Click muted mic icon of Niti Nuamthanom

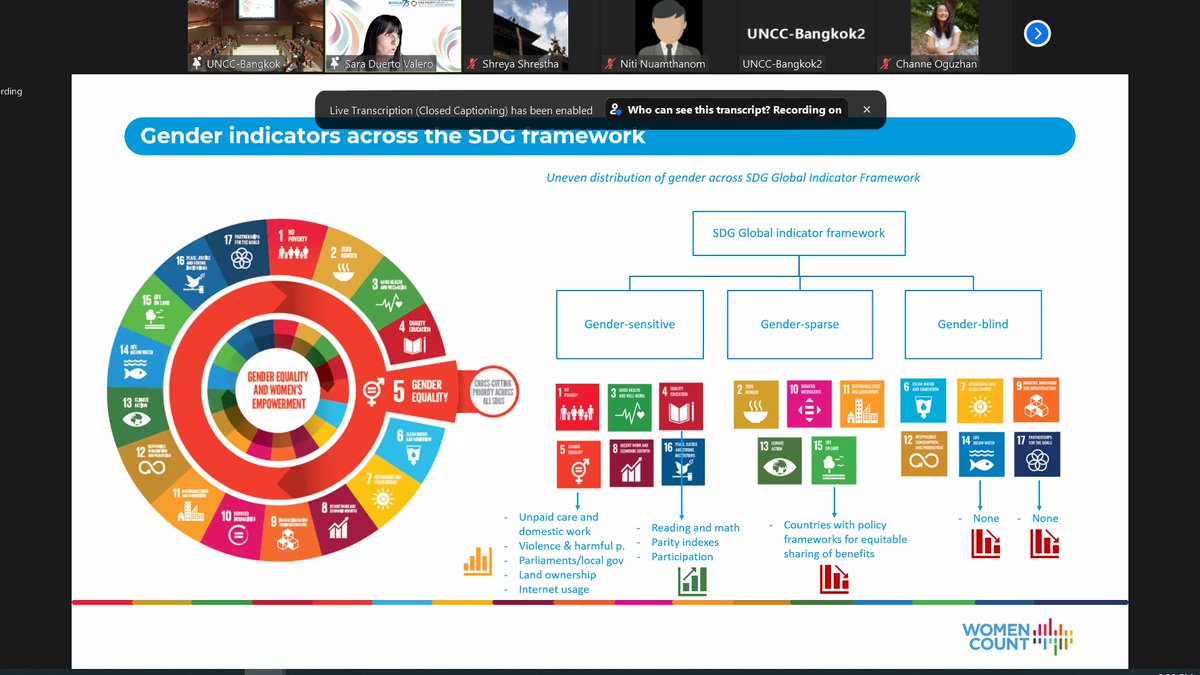[610, 64]
